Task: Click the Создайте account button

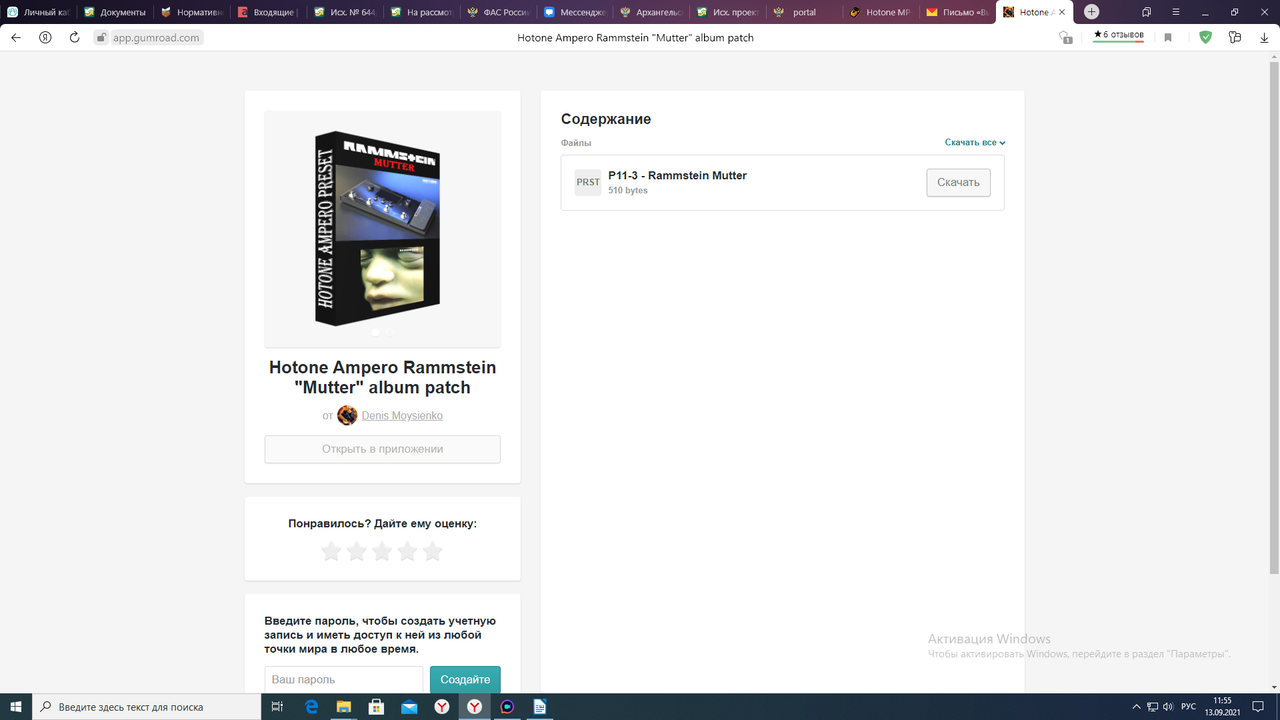Action: click(465, 679)
